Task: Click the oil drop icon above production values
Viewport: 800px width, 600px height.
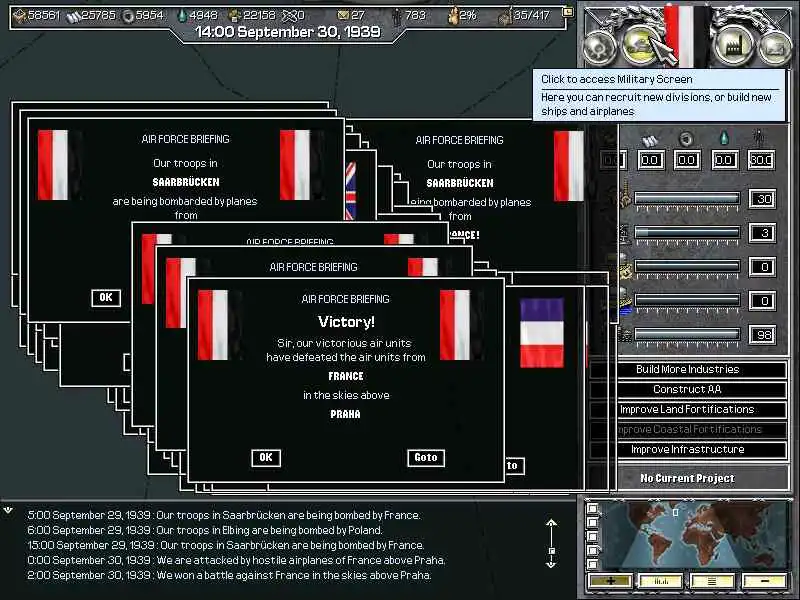Action: coord(723,139)
